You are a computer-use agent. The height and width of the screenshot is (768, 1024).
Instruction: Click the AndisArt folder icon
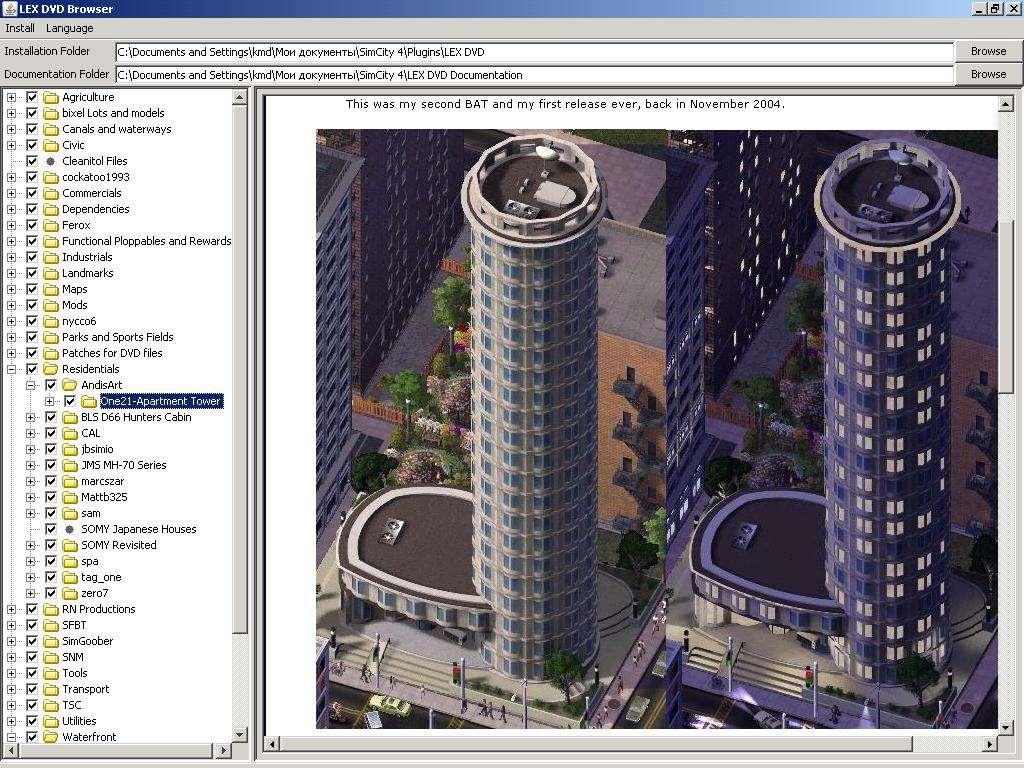click(70, 385)
